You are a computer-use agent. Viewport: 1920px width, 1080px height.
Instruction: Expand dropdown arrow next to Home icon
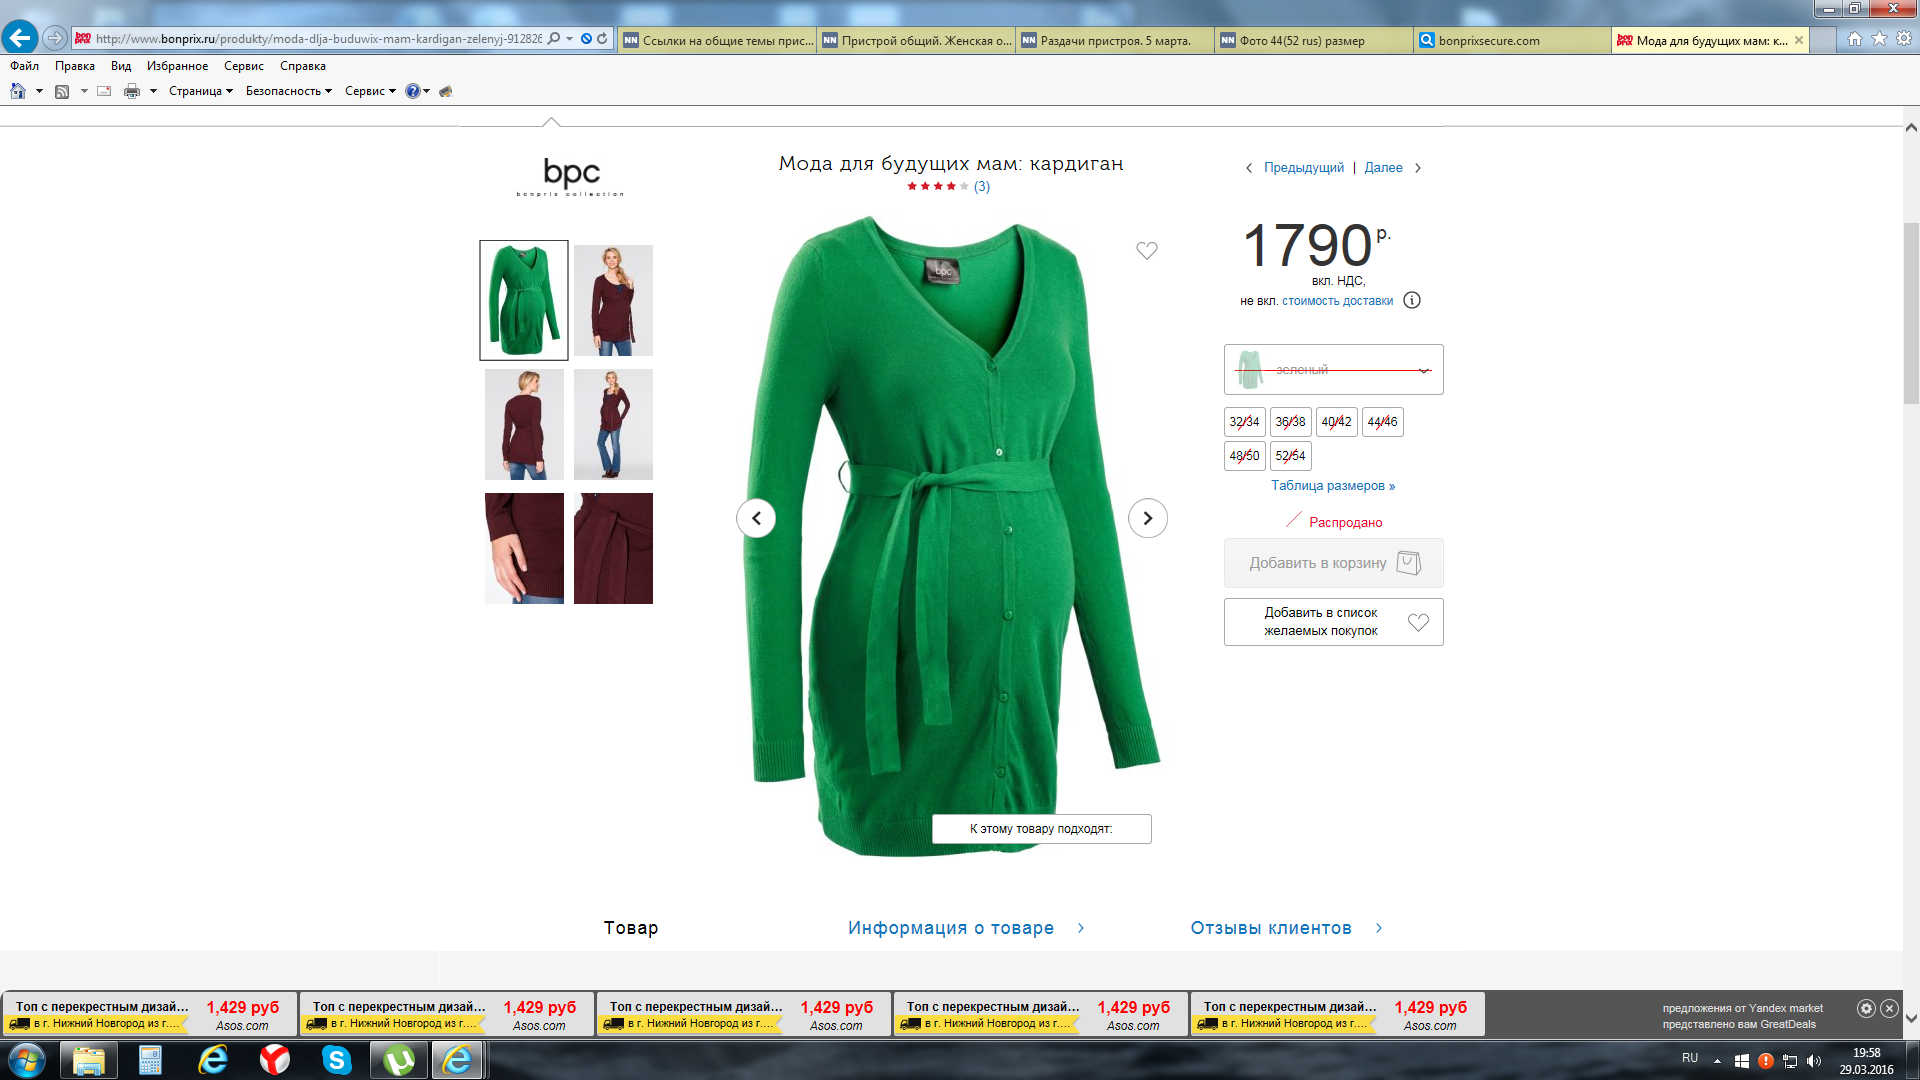coord(39,91)
